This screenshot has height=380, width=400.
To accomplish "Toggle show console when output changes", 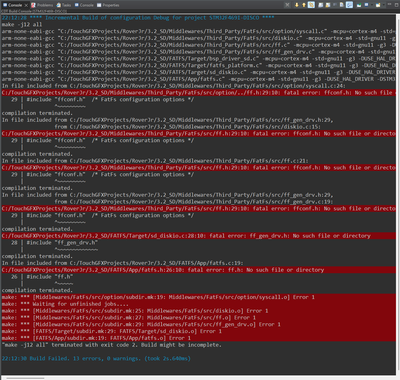I will pos(349,5).
